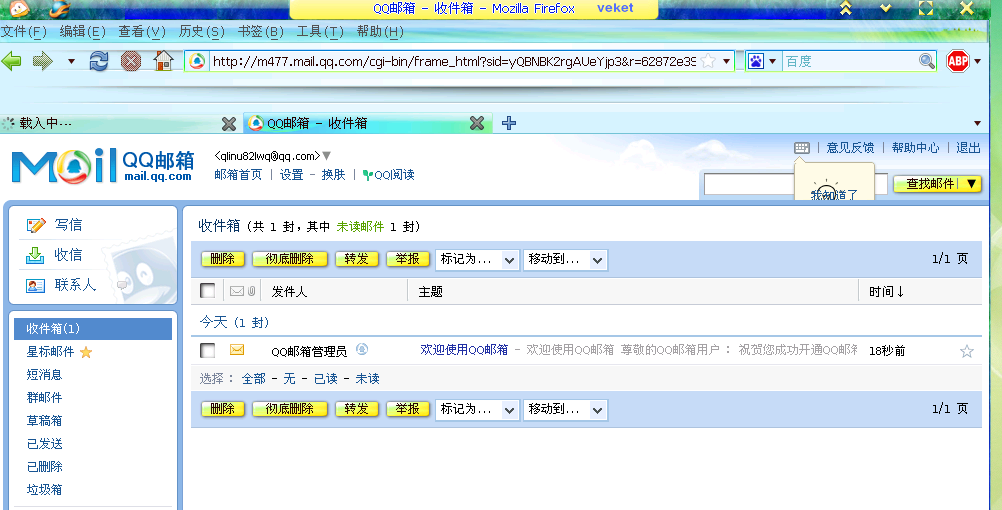Select 收件箱(1) folder

pos(93,328)
